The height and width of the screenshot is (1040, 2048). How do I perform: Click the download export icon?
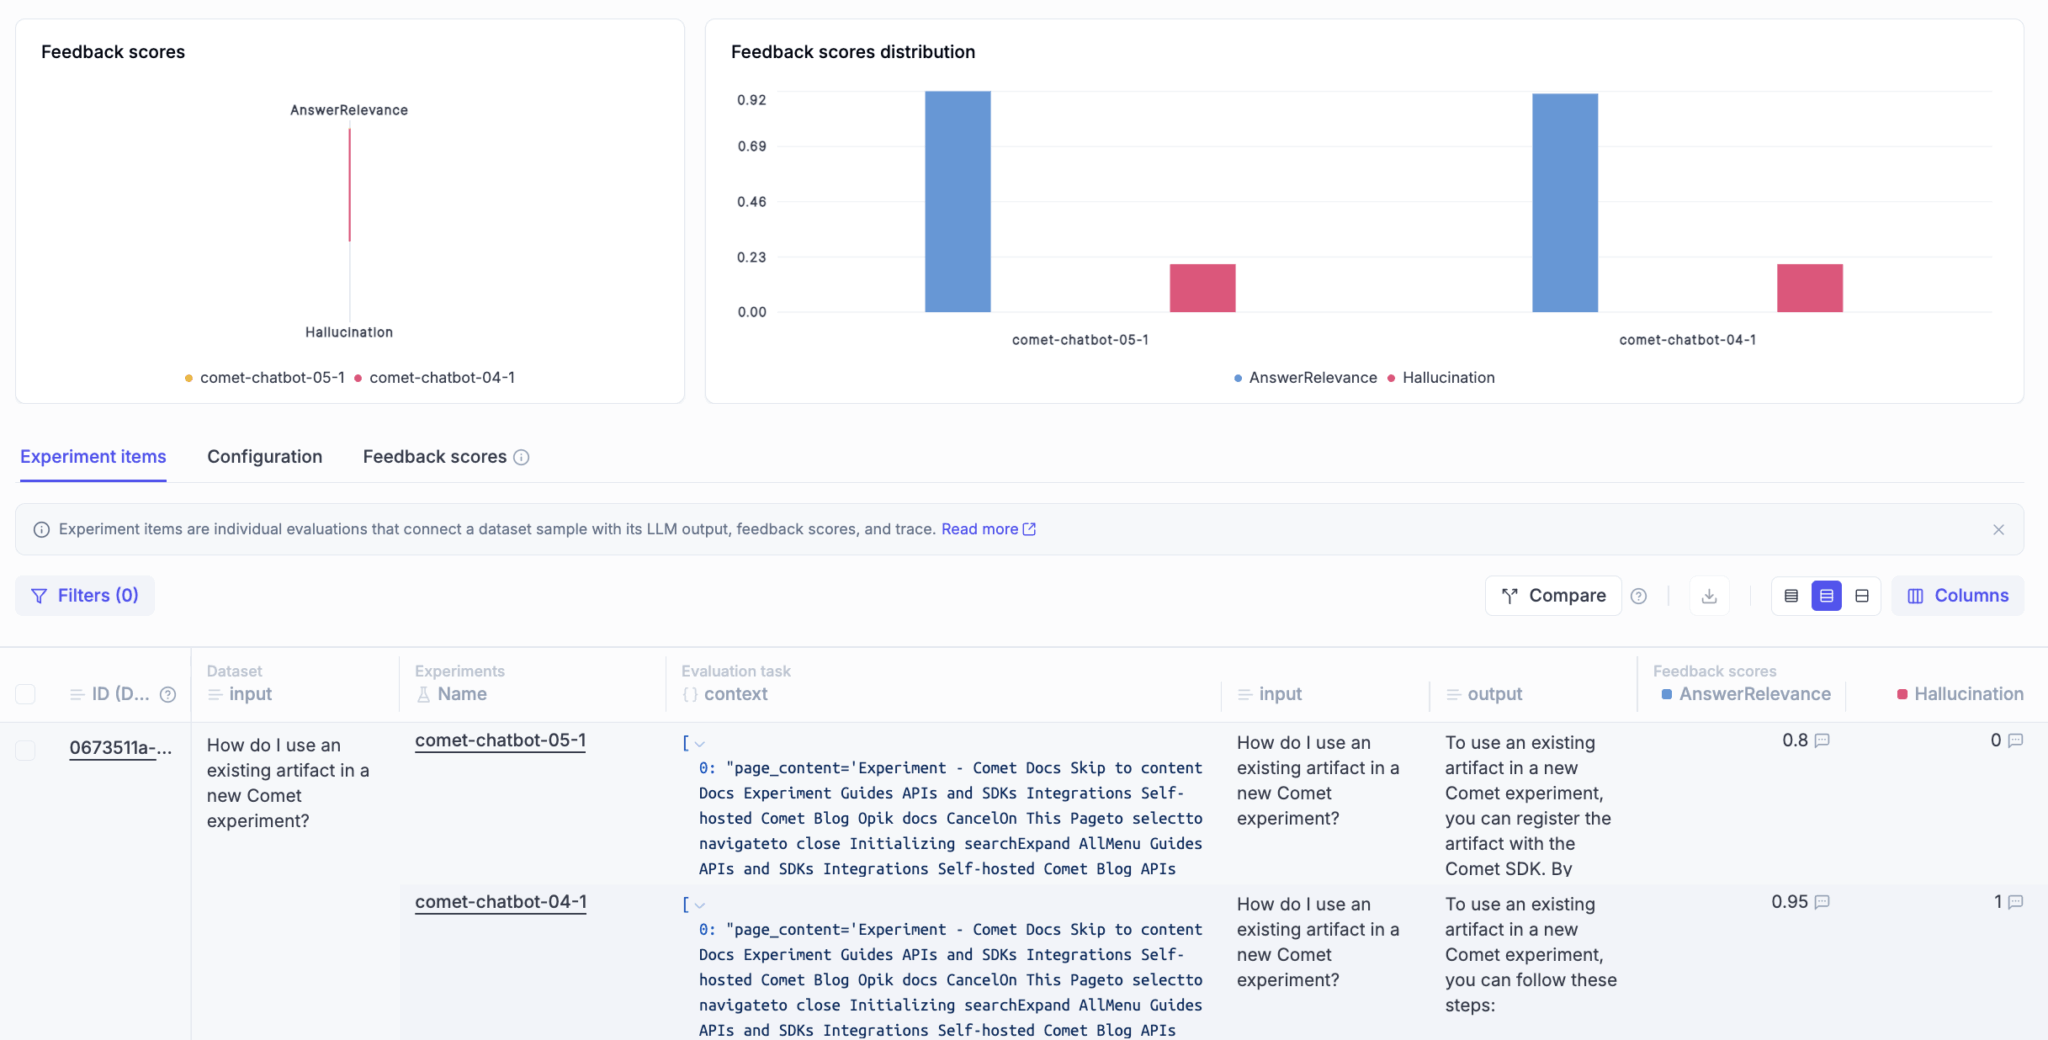point(1709,595)
